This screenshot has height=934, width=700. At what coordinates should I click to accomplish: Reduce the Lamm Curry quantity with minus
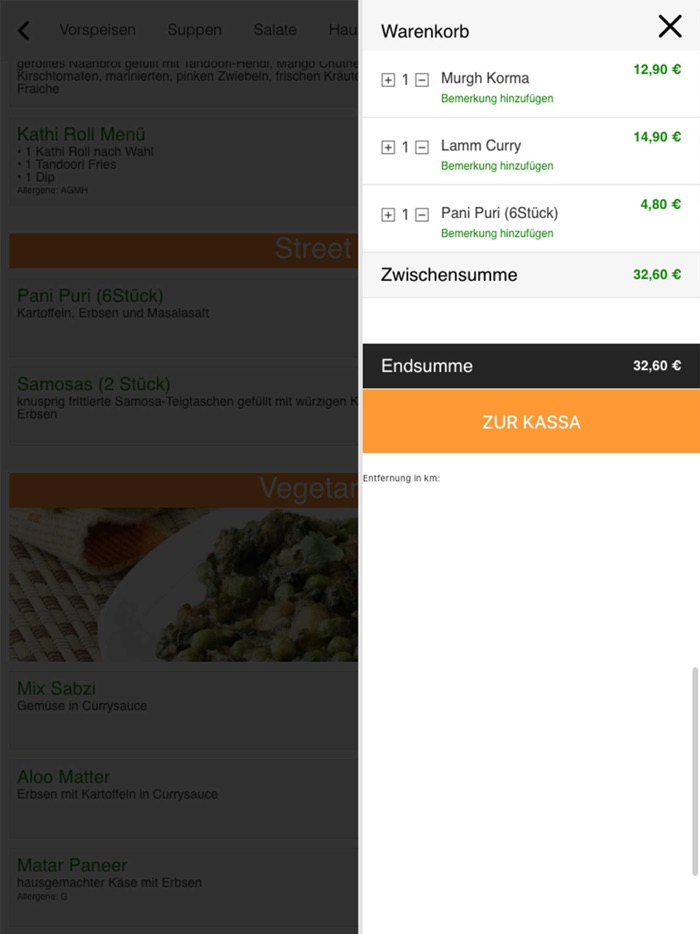click(422, 147)
